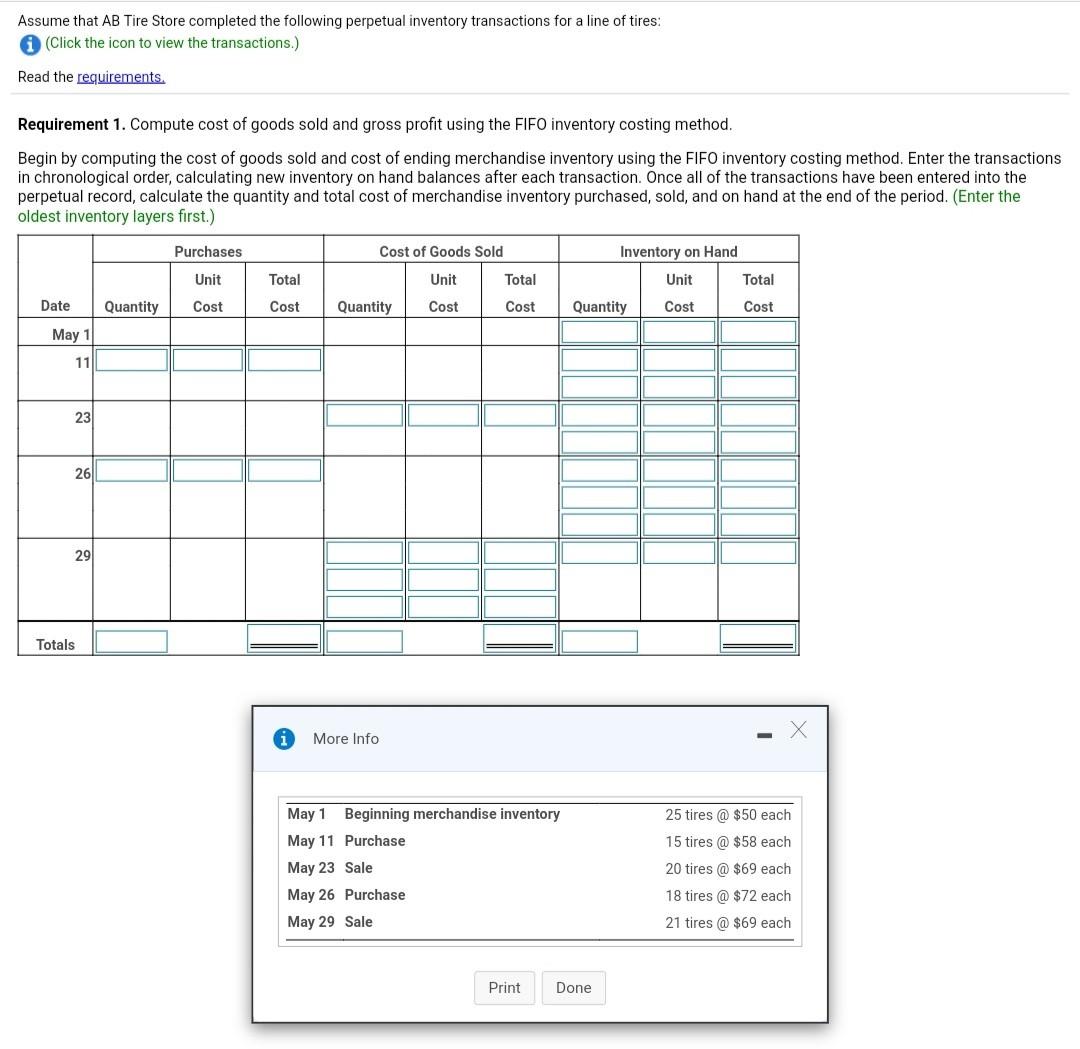This screenshot has height=1049, width=1080.
Task: Click the 'Cost of Goods Sold' column header
Action: (441, 251)
